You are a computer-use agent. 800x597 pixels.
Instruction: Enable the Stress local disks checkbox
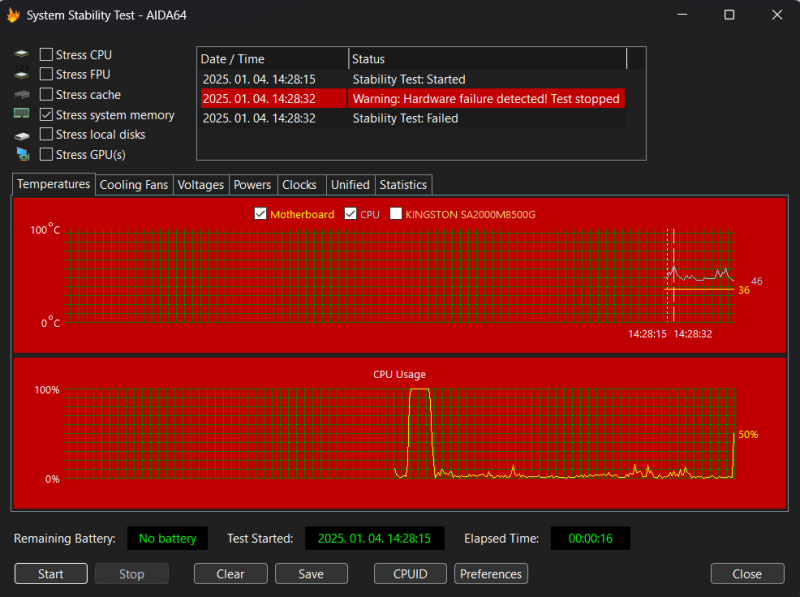(x=46, y=134)
